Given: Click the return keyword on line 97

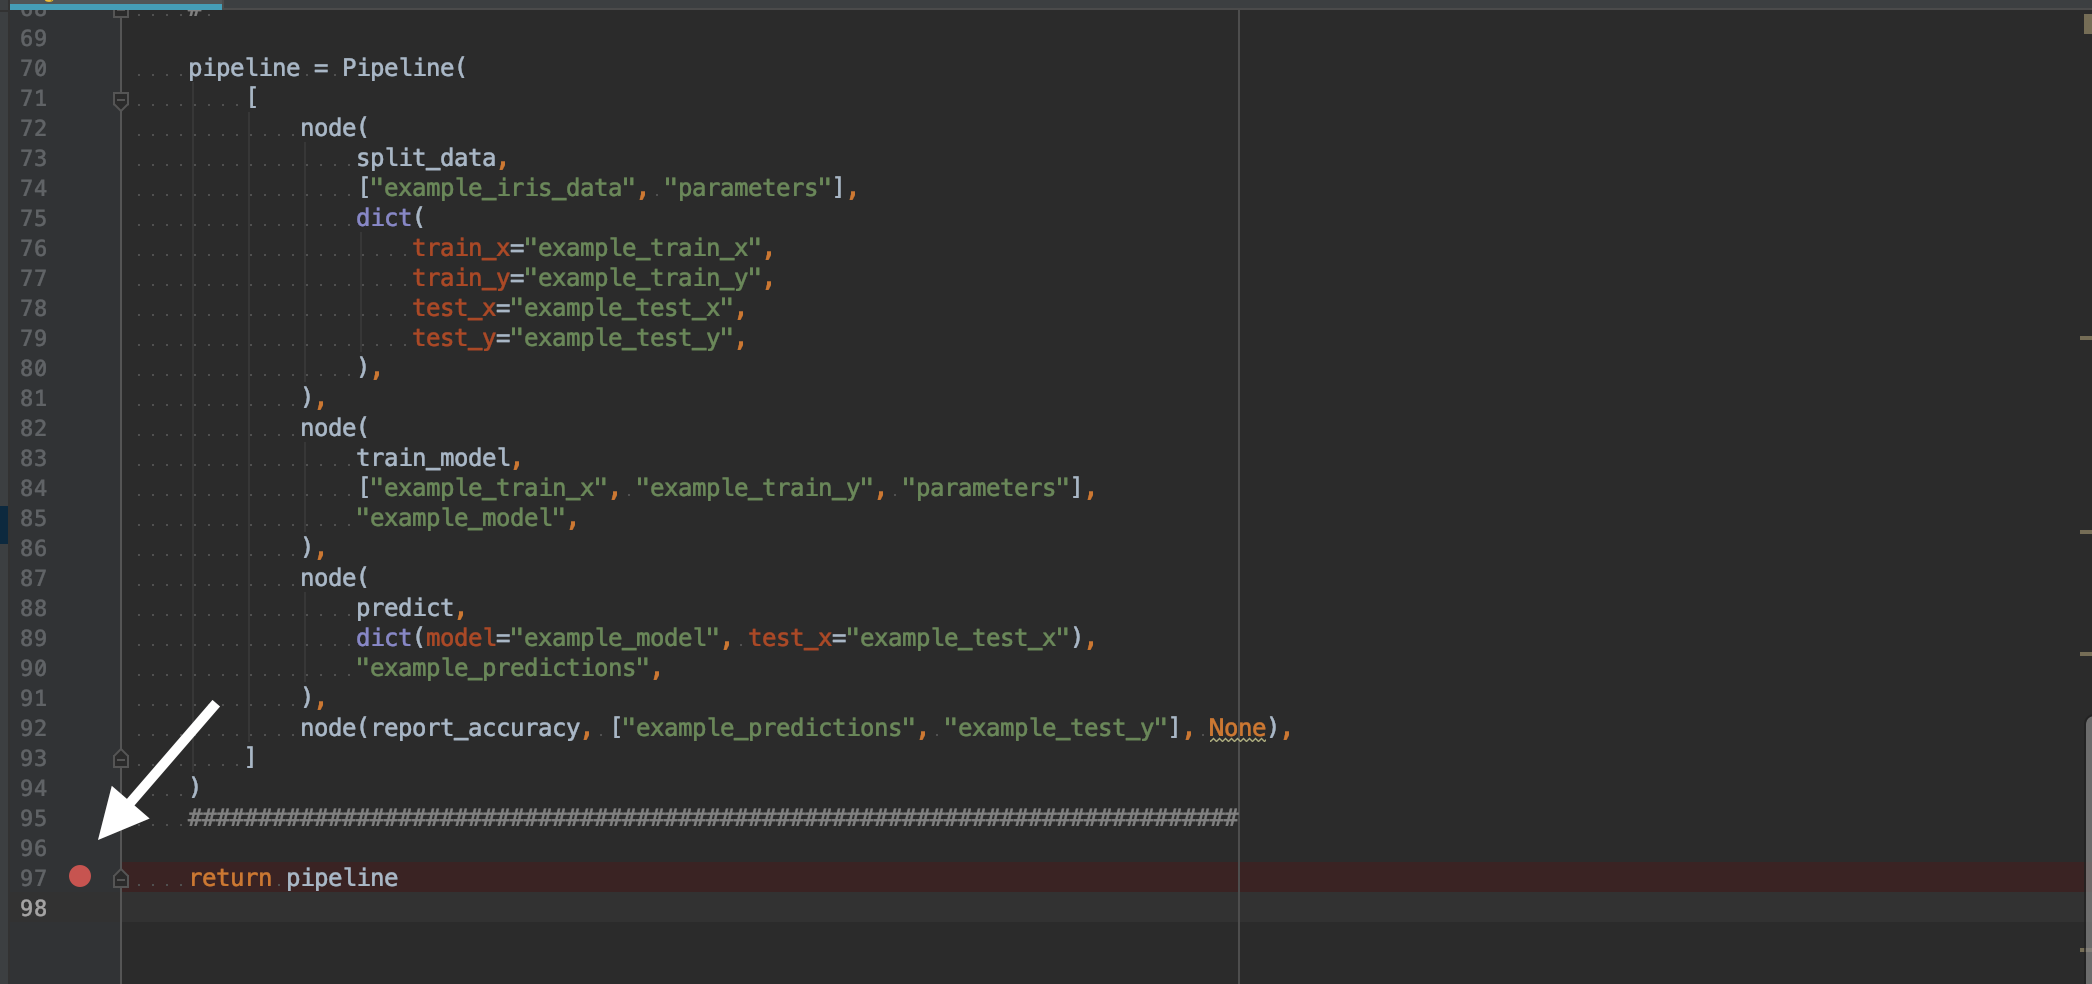Looking at the screenshot, I should [x=230, y=878].
